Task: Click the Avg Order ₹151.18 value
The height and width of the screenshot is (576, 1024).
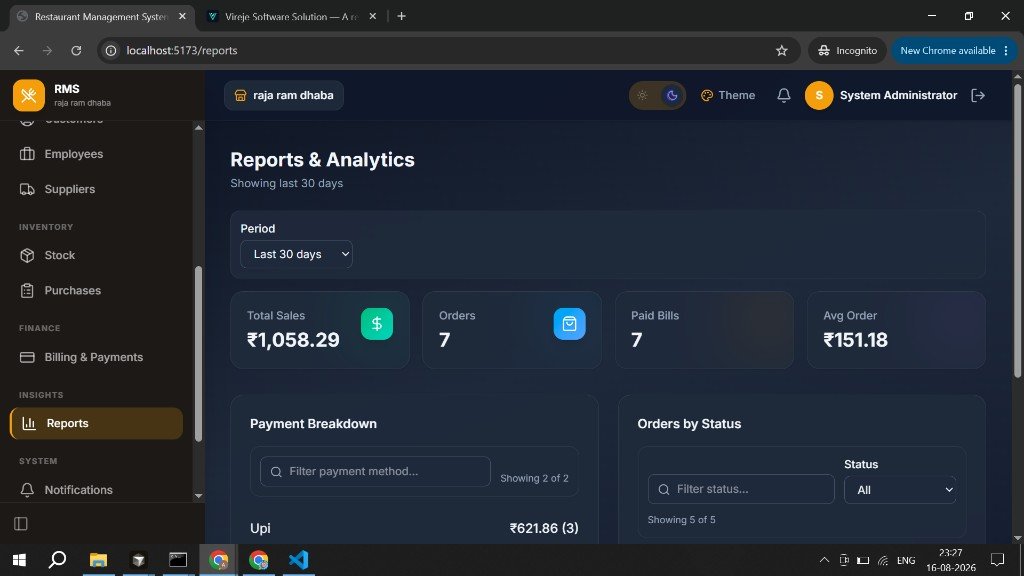Action: point(856,340)
